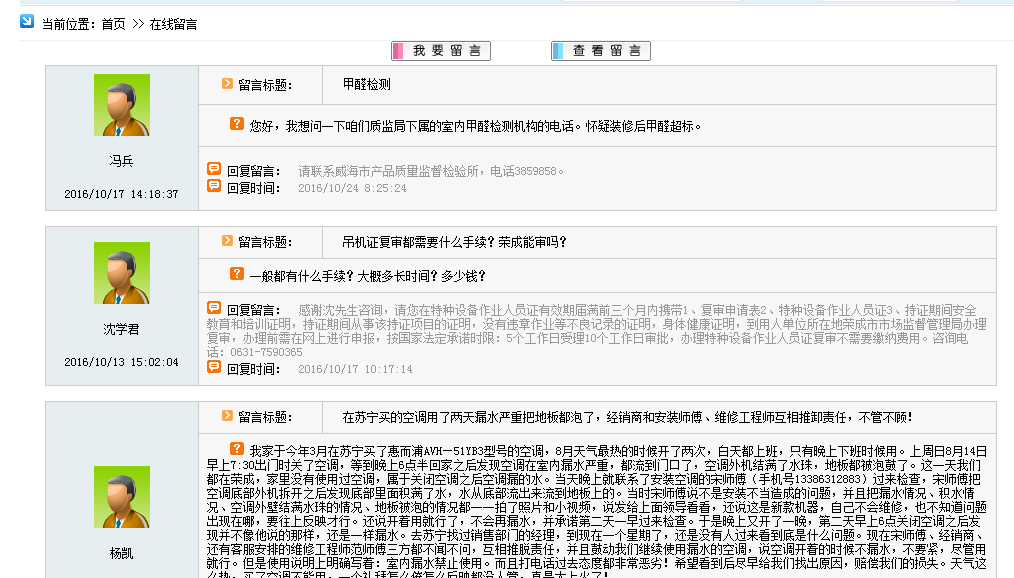Click 回复时间 icon next to 2016/10/17 10:17:14
Screen dimensions: 1014x578
click(x=214, y=367)
